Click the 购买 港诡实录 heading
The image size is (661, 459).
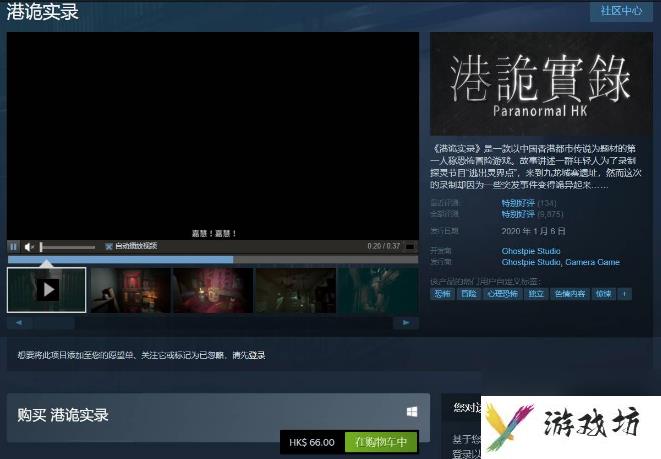63,415
